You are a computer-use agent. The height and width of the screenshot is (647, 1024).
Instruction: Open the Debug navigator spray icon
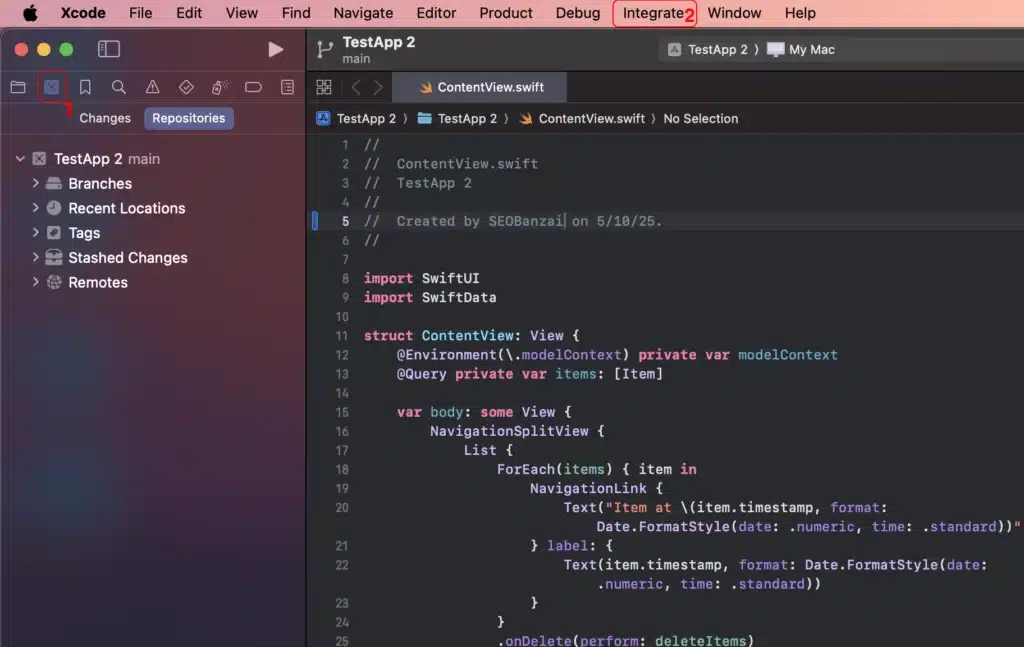coord(220,87)
